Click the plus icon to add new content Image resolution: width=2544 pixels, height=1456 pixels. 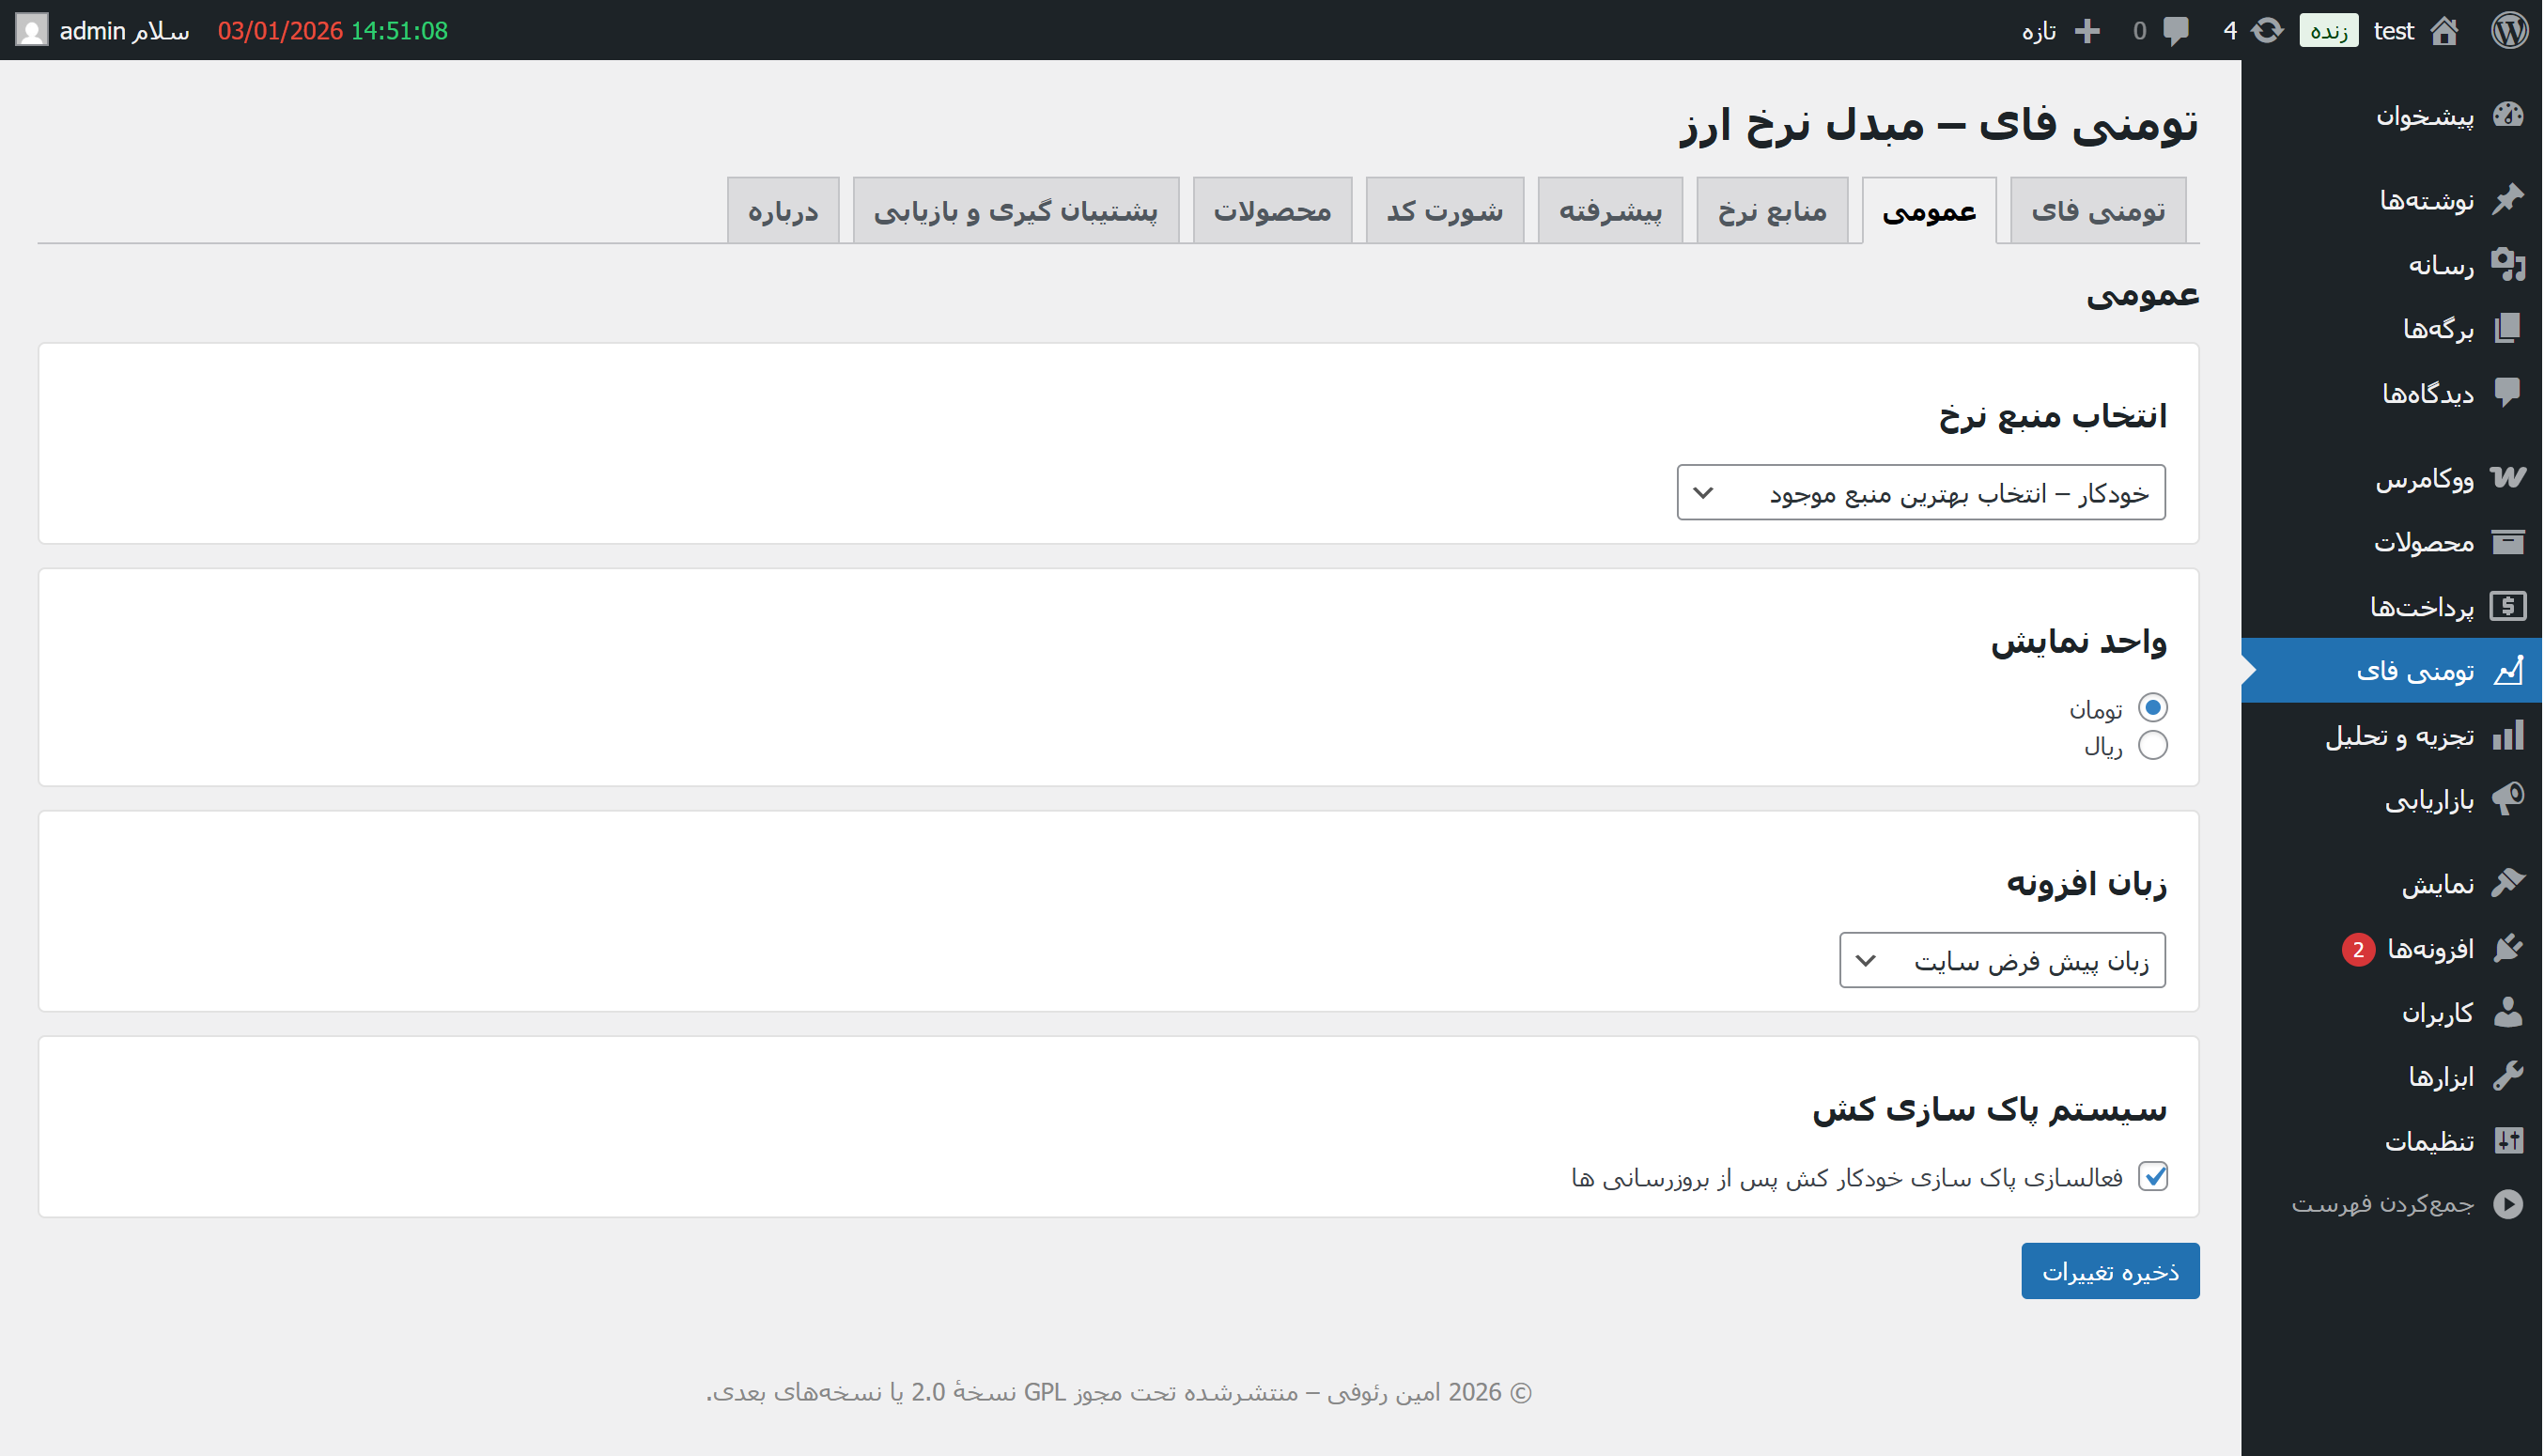point(2089,30)
